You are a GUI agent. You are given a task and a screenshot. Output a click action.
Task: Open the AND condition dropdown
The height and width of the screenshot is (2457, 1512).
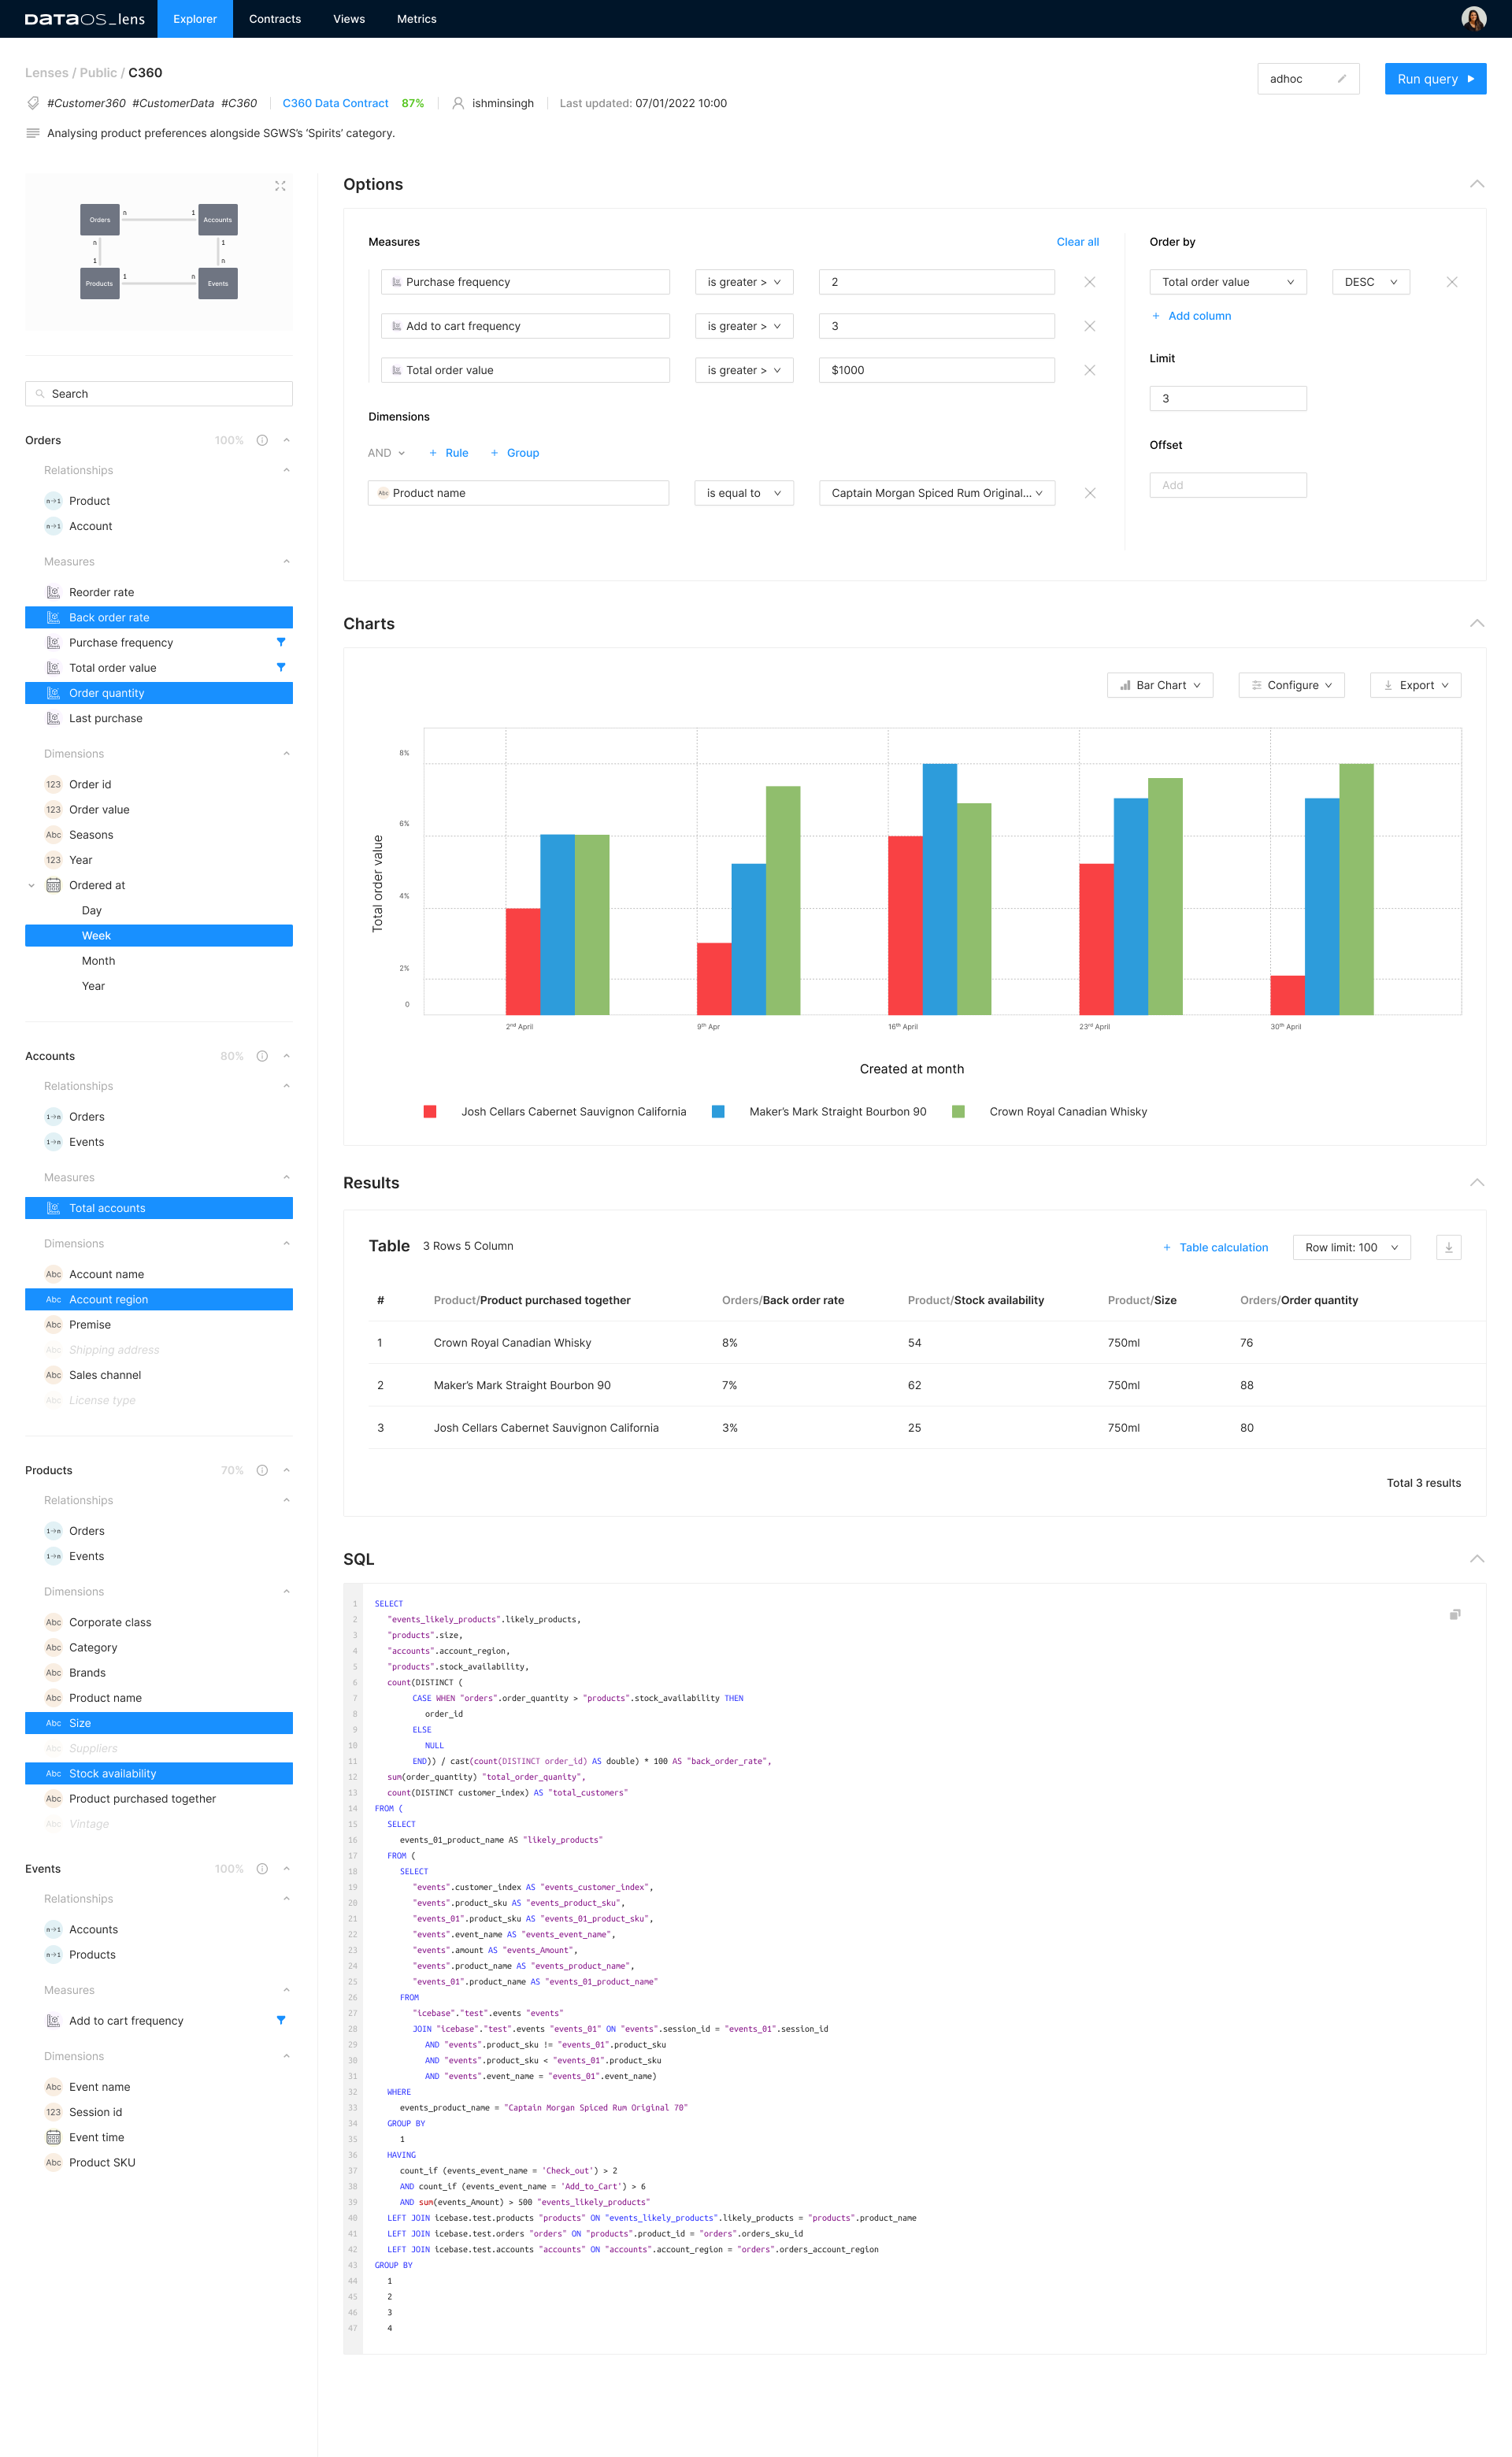pos(386,453)
